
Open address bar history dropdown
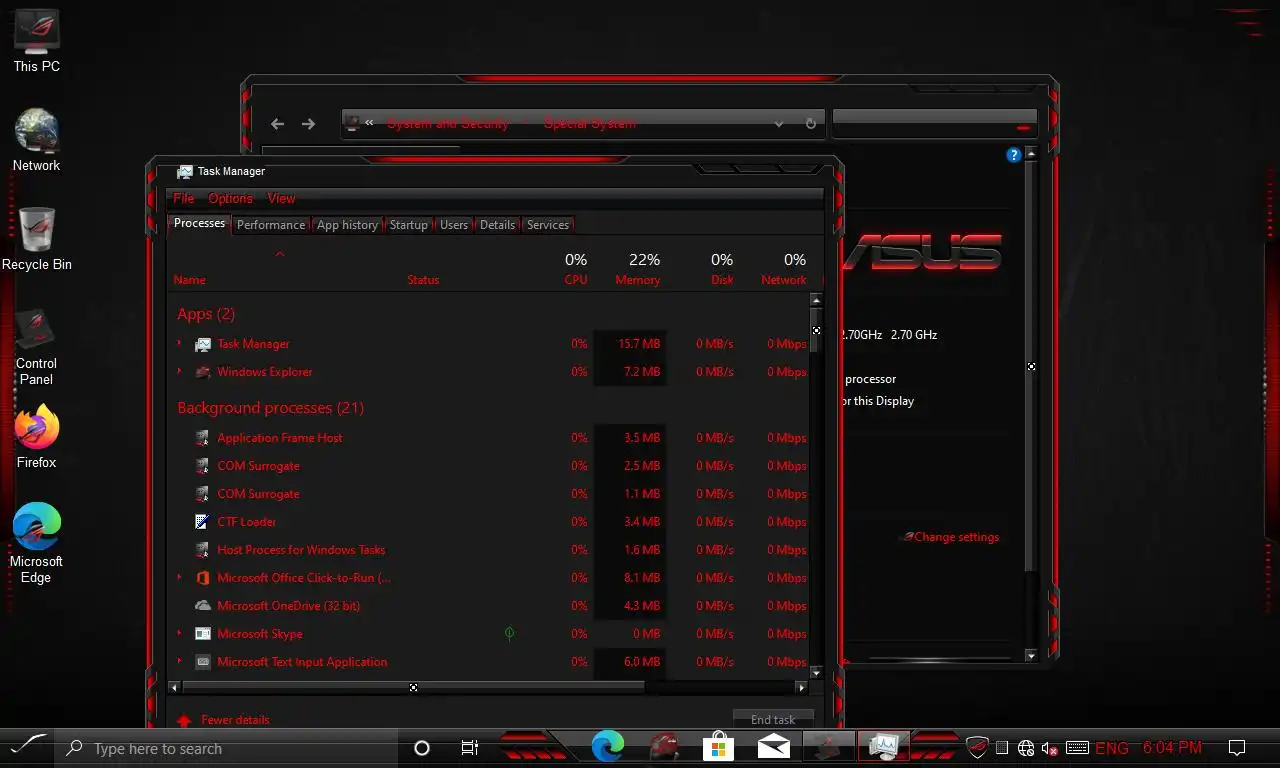point(779,124)
